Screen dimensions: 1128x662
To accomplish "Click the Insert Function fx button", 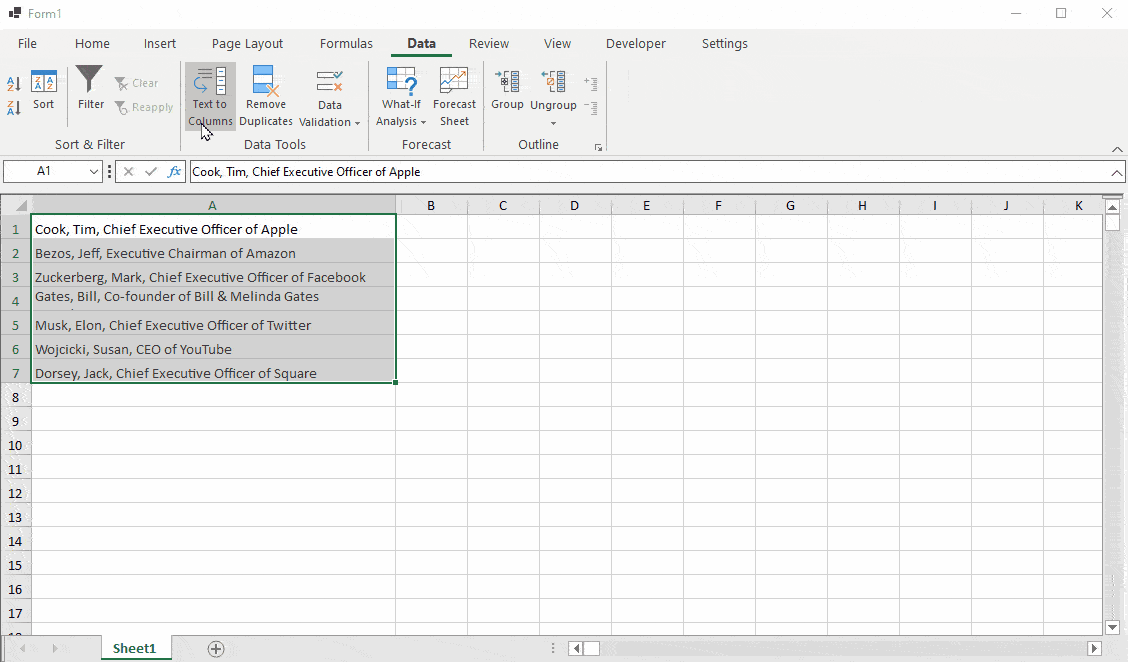I will click(174, 172).
